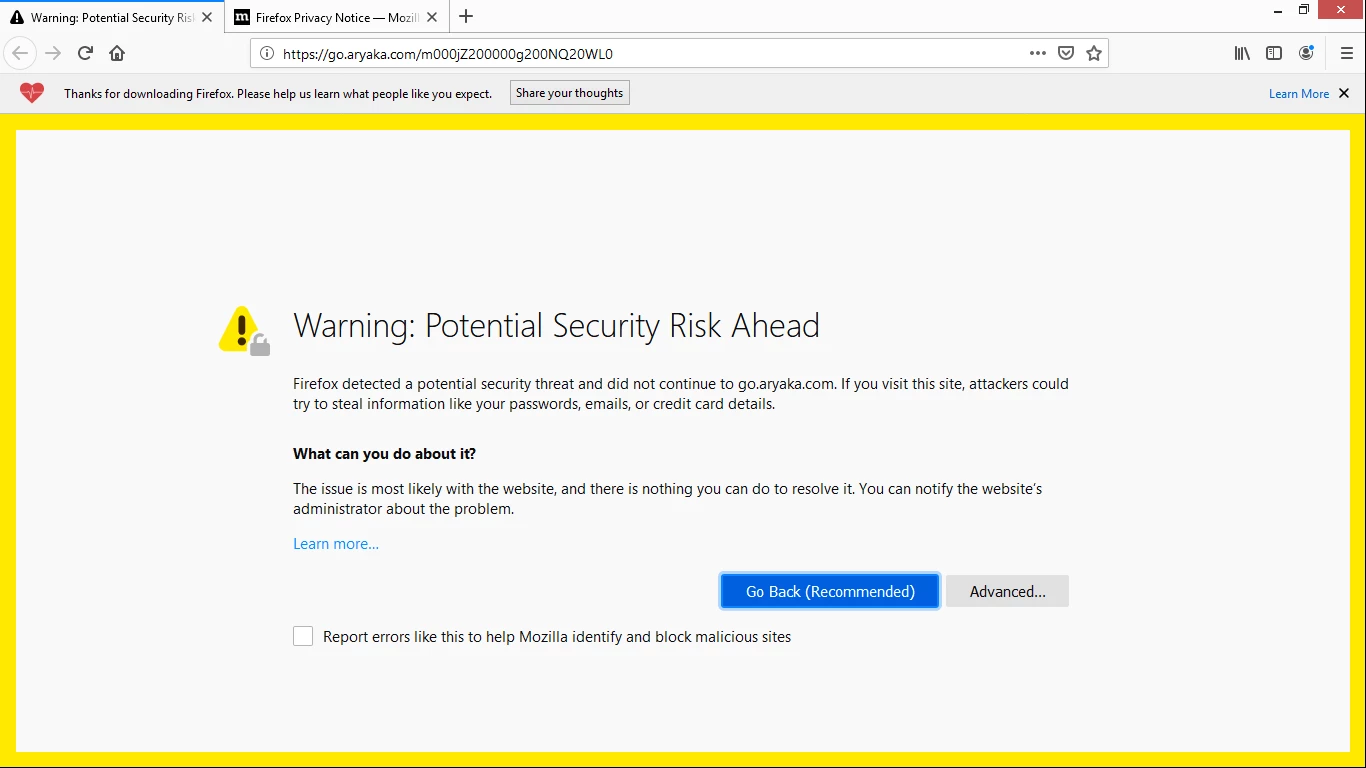The width and height of the screenshot is (1366, 768).
Task: Click the 'What can you do about it?' heading
Action: (384, 454)
